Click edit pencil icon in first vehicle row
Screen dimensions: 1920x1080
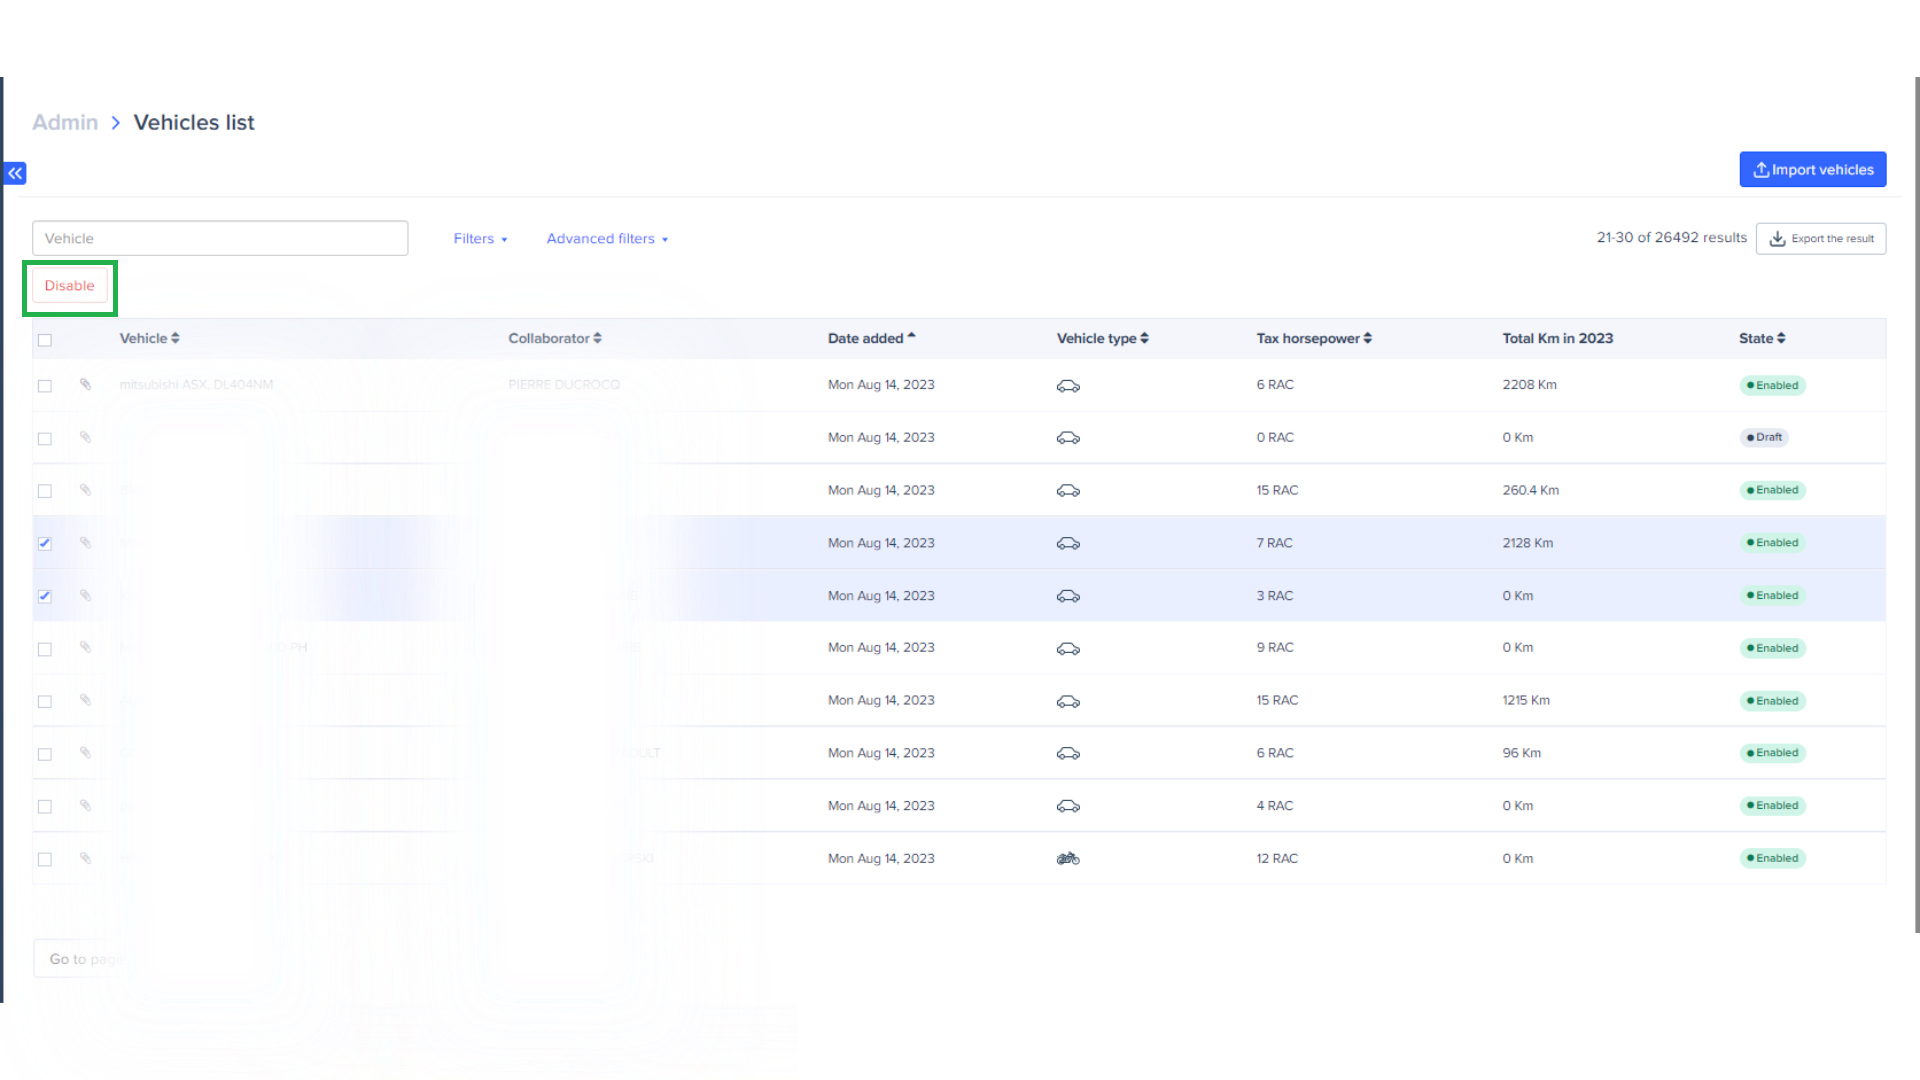85,384
